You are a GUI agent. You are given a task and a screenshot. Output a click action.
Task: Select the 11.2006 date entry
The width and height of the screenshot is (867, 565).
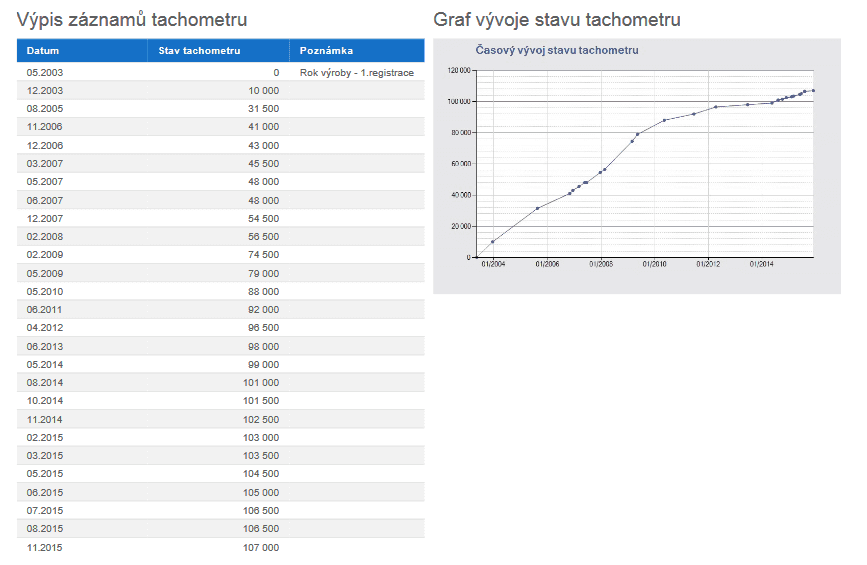coord(45,127)
